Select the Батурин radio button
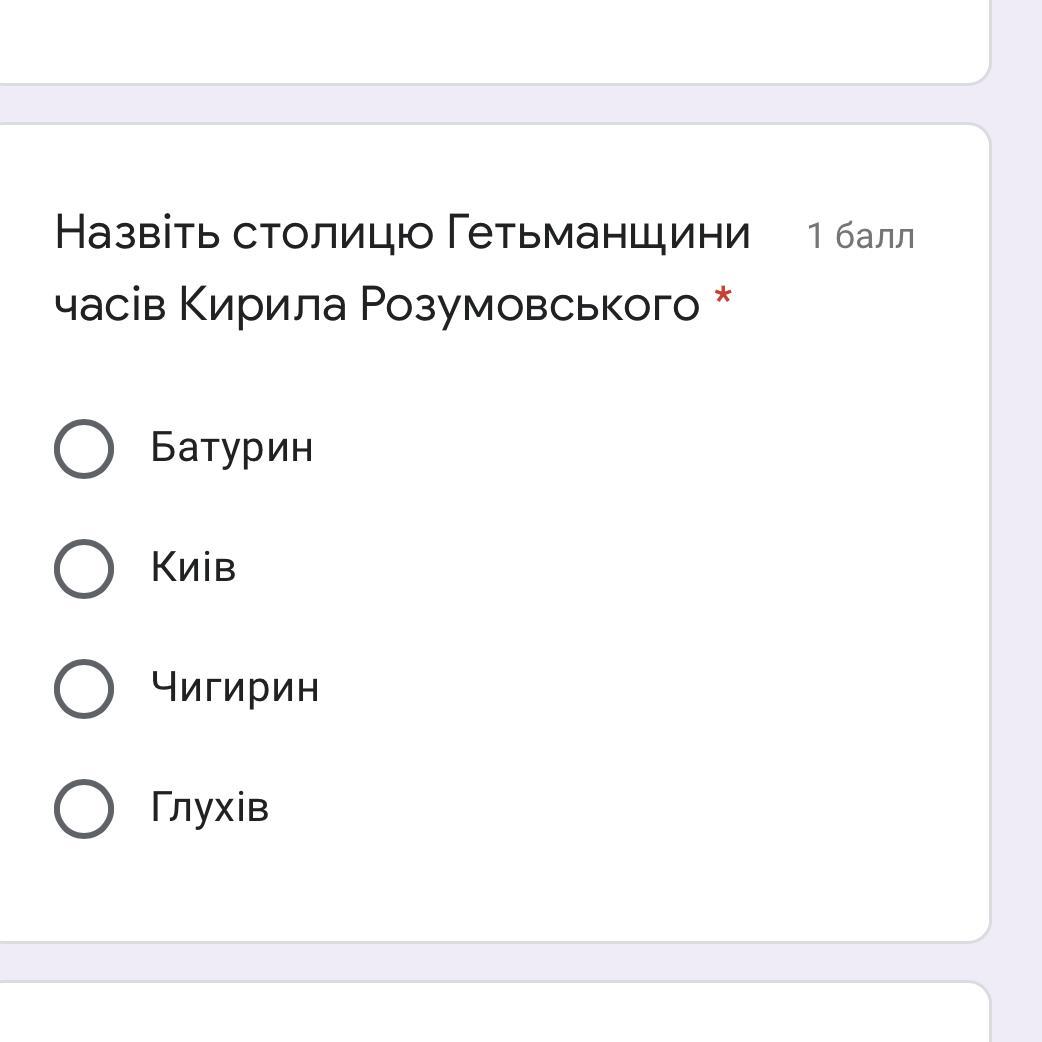 [83, 449]
